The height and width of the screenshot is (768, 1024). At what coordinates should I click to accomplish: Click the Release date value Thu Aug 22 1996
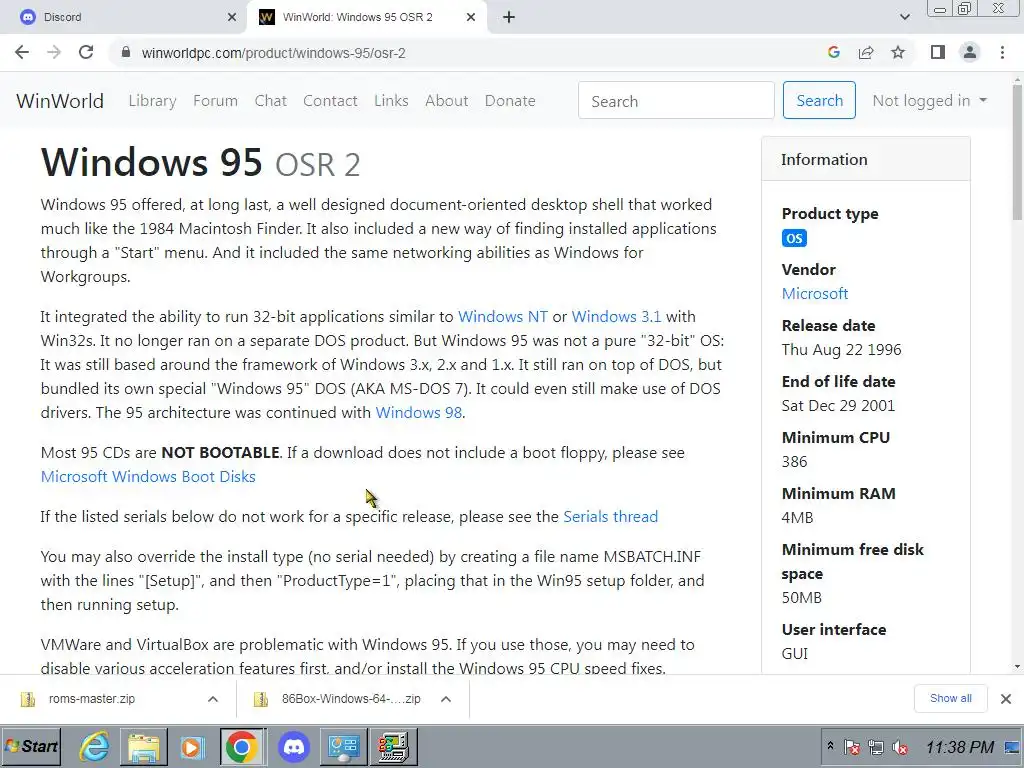click(841, 349)
